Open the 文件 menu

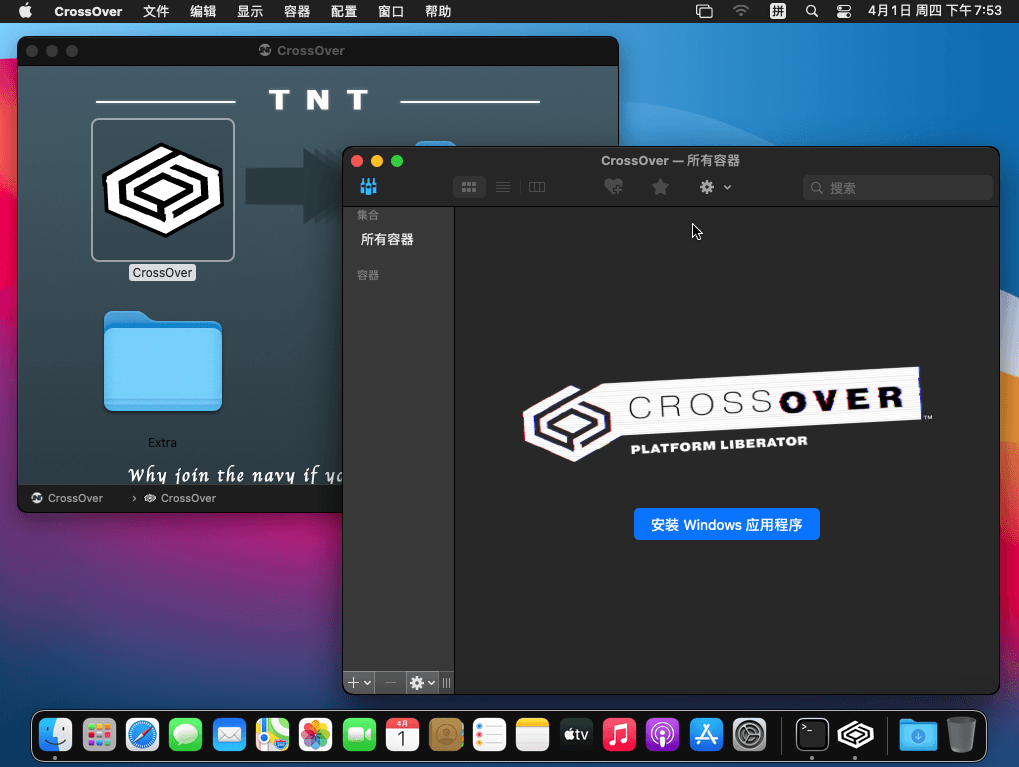point(156,11)
